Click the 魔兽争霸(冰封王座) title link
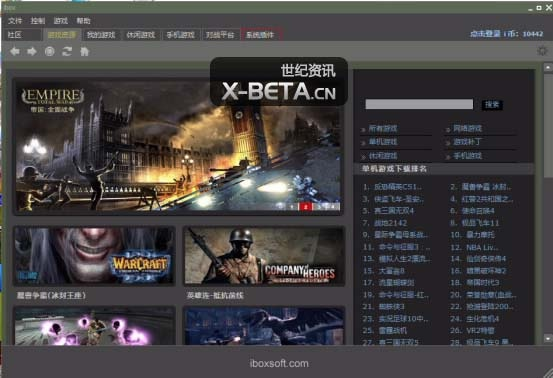The image size is (553, 378). tap(51, 295)
